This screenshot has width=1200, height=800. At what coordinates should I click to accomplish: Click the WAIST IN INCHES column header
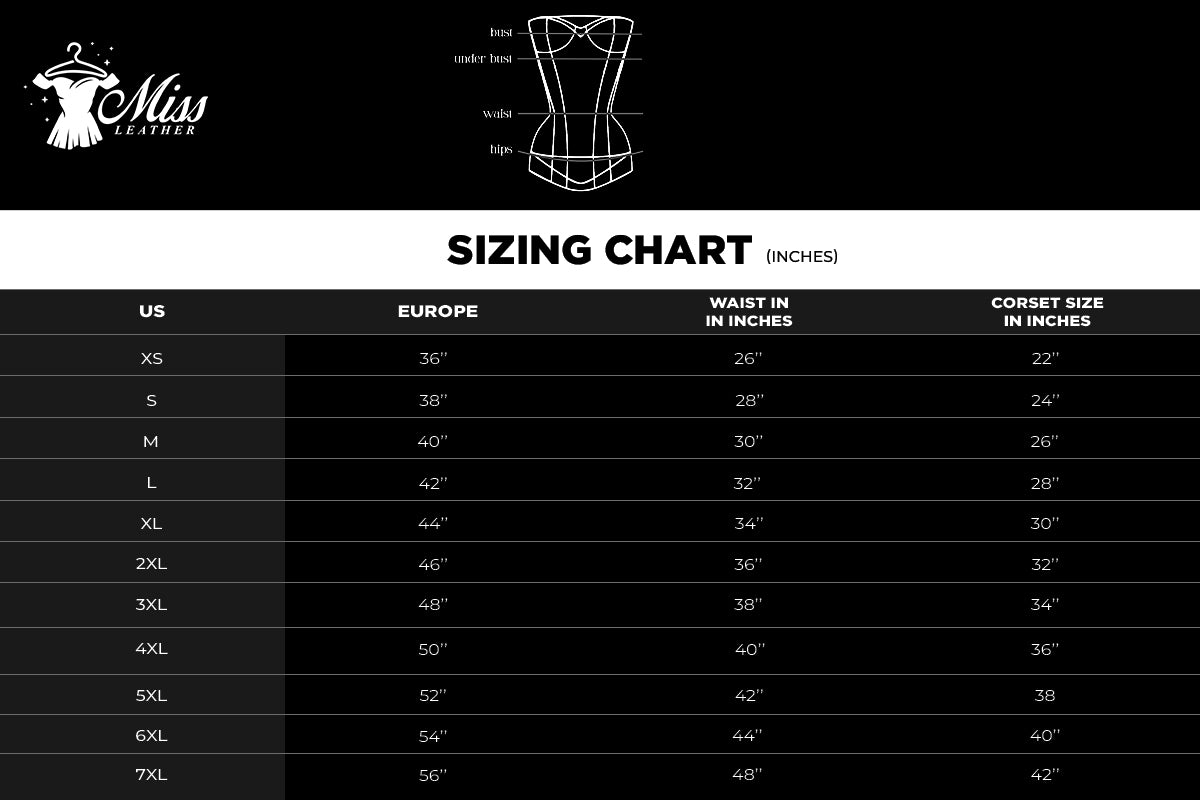[x=749, y=311]
